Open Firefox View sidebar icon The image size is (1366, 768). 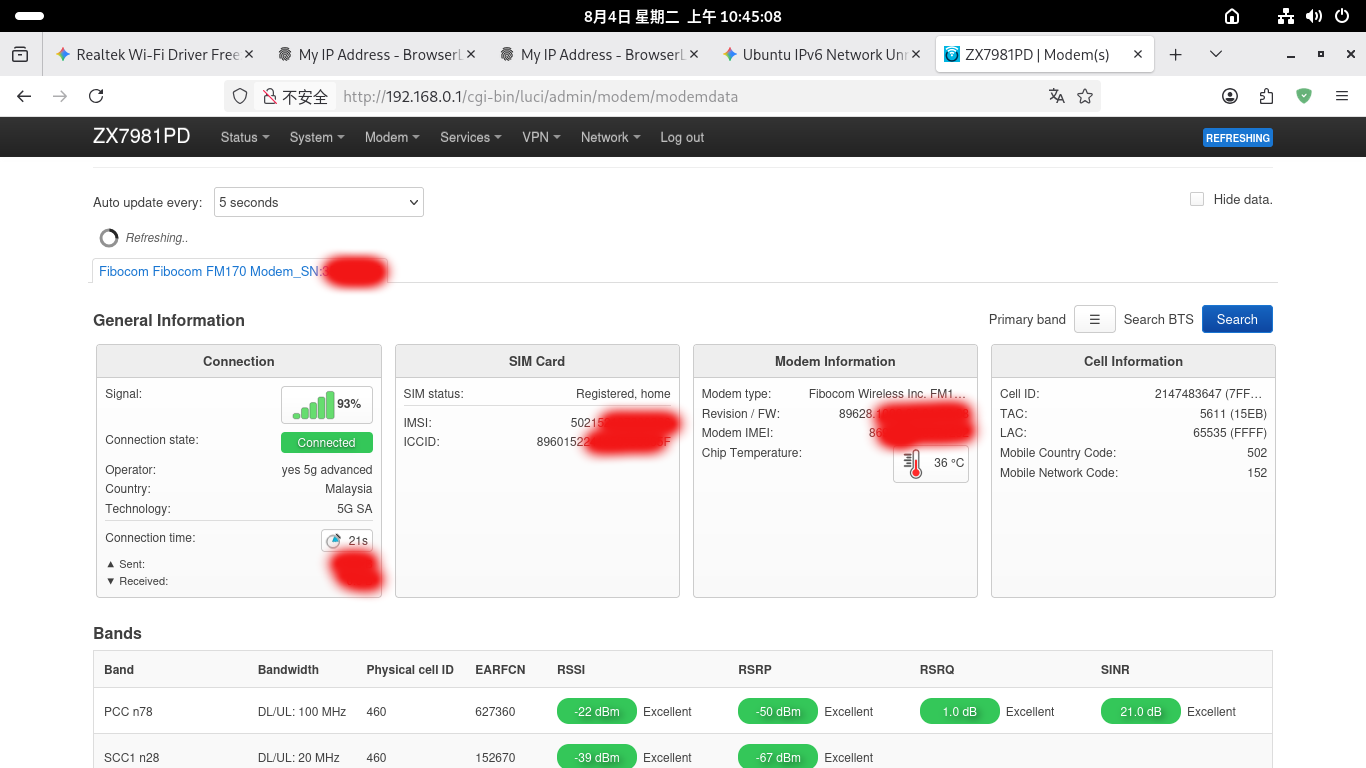point(20,55)
